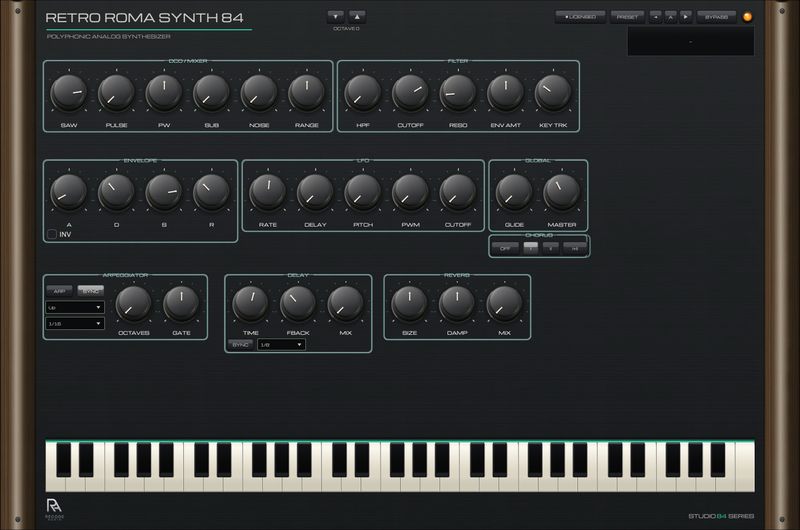The width and height of the screenshot is (800, 530).
Task: Click the KEY TRK knob
Action: coord(553,93)
